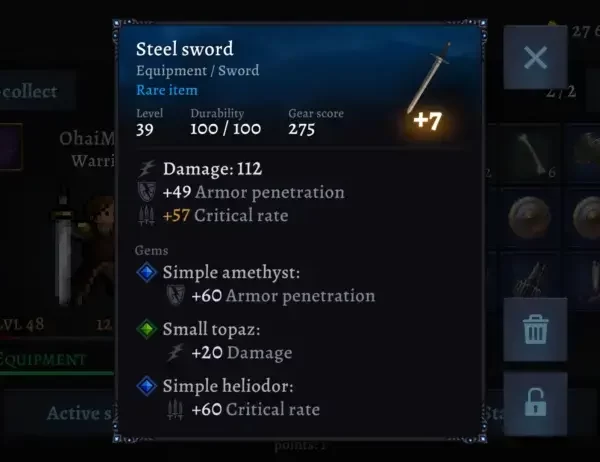Close the Steel sword item popup
Screen dimensions: 600x462
coord(535,57)
